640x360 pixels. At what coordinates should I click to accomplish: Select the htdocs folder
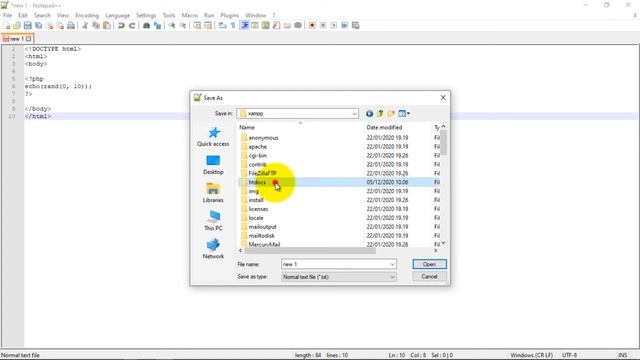(x=257, y=182)
